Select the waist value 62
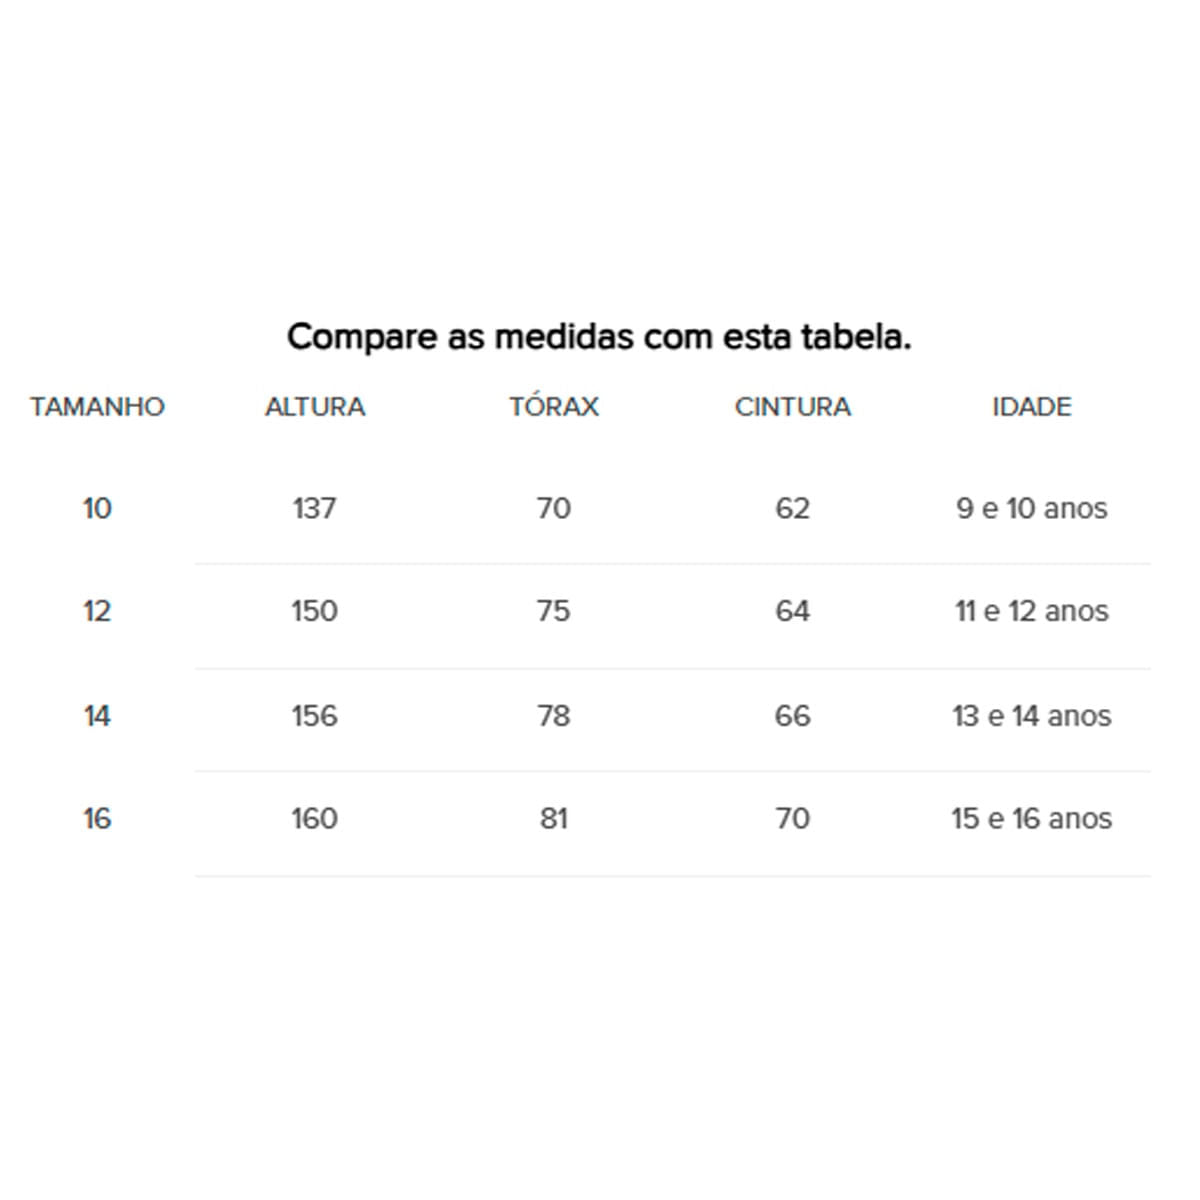This screenshot has width=1200, height=1200. click(x=792, y=509)
